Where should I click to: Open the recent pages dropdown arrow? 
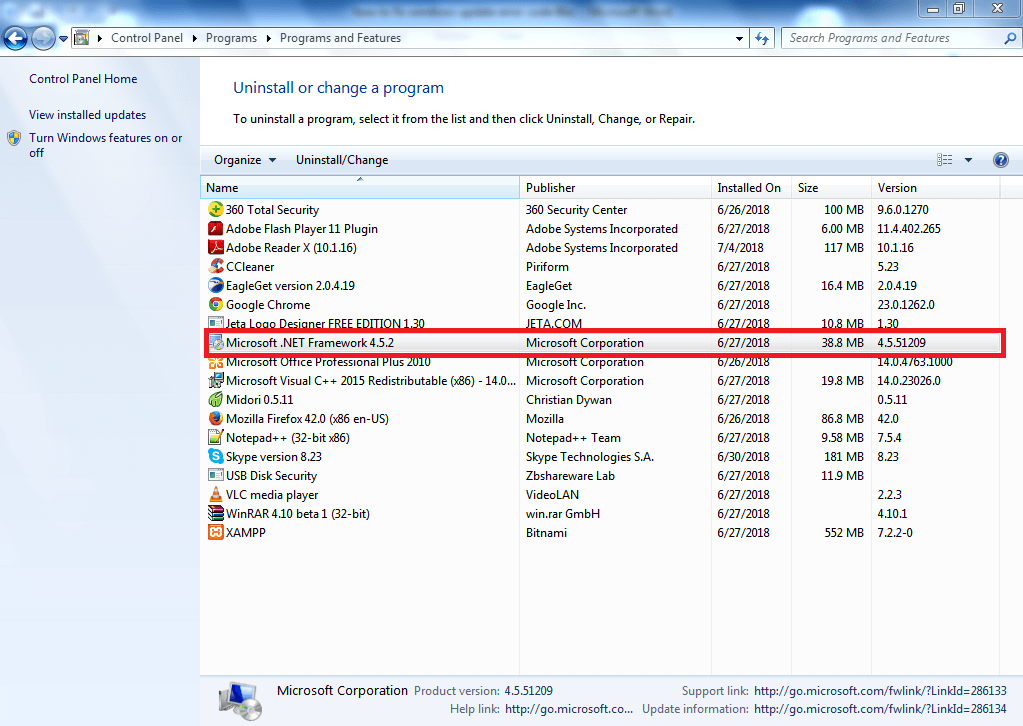(63, 38)
